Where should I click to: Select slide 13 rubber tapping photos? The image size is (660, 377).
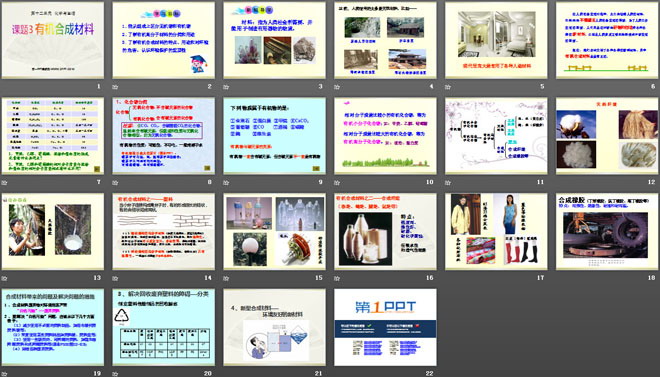click(x=53, y=231)
